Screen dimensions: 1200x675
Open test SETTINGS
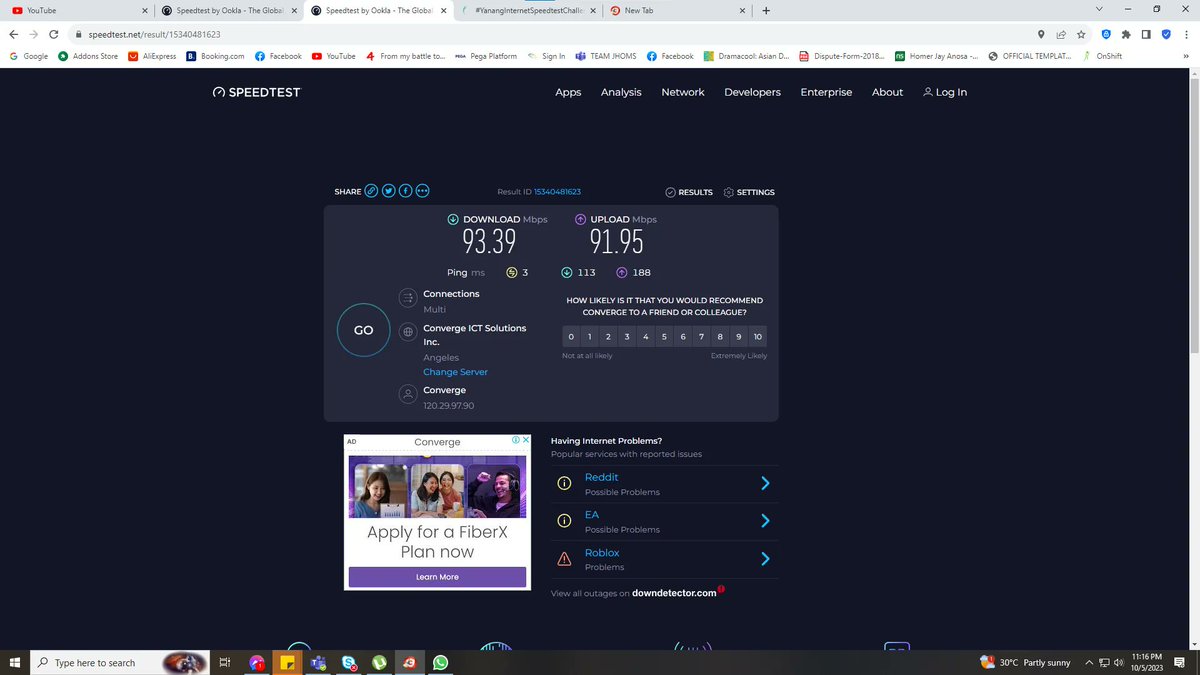749,192
